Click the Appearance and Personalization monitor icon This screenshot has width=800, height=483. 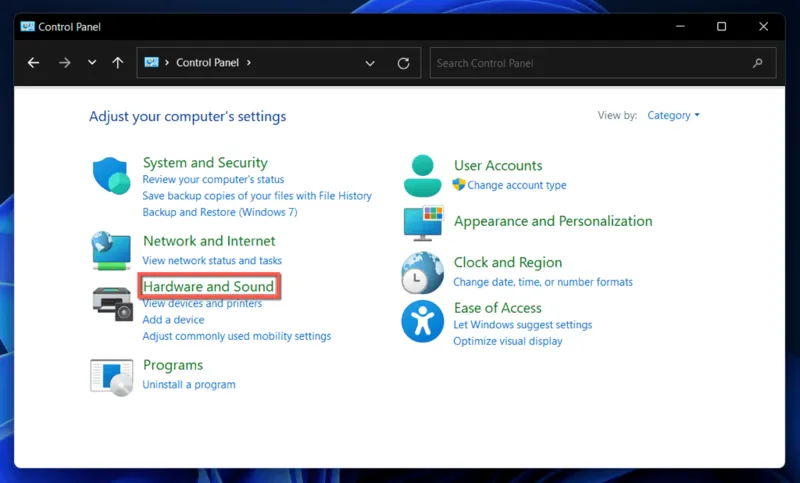coord(422,224)
